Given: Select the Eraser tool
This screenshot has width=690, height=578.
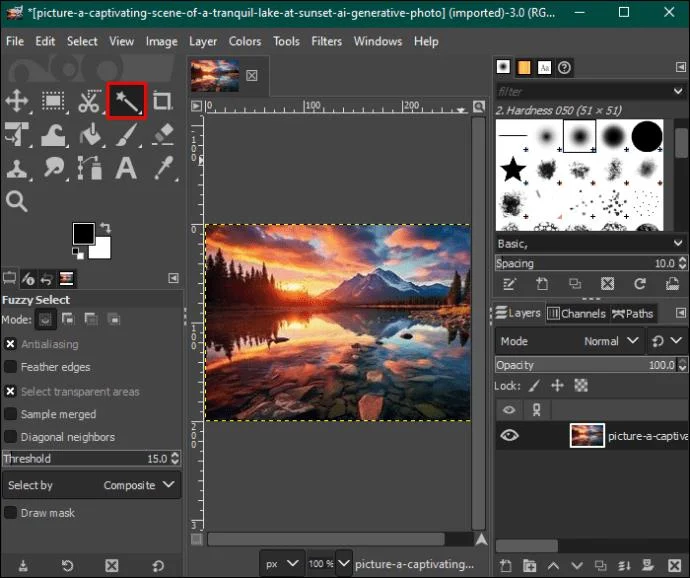Looking at the screenshot, I should pos(163,134).
